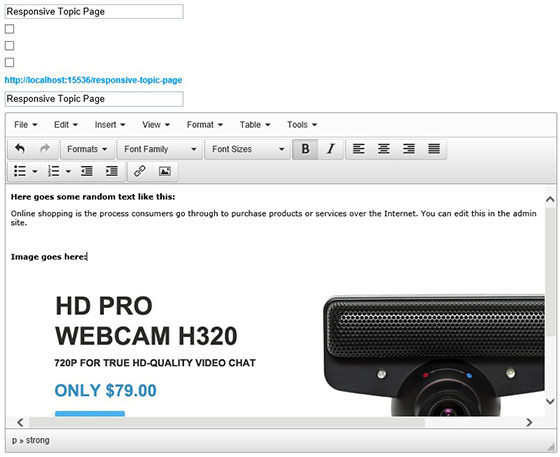Focus the second Responsive Topic Page field
The image size is (560, 457).
(x=94, y=99)
